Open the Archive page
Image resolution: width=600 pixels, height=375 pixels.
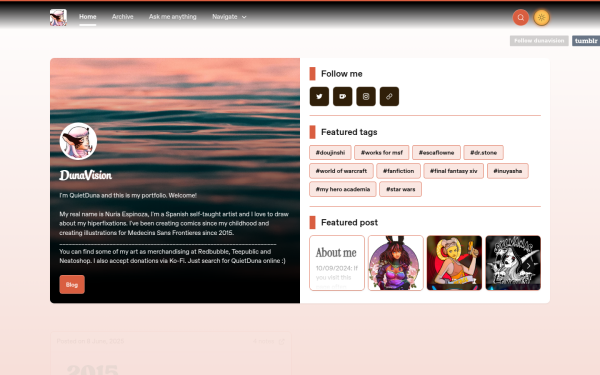click(x=122, y=17)
